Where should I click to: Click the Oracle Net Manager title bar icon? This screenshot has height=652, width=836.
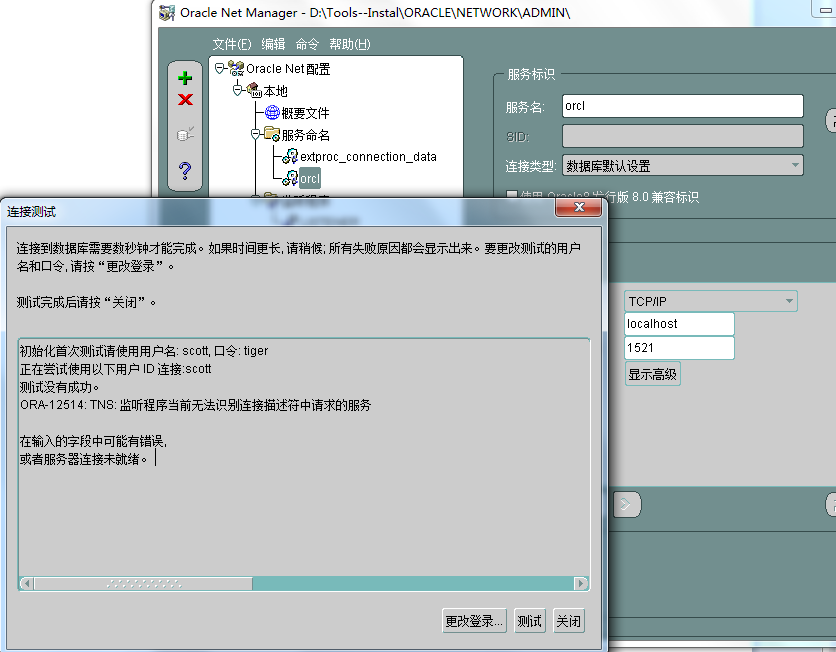tap(167, 13)
